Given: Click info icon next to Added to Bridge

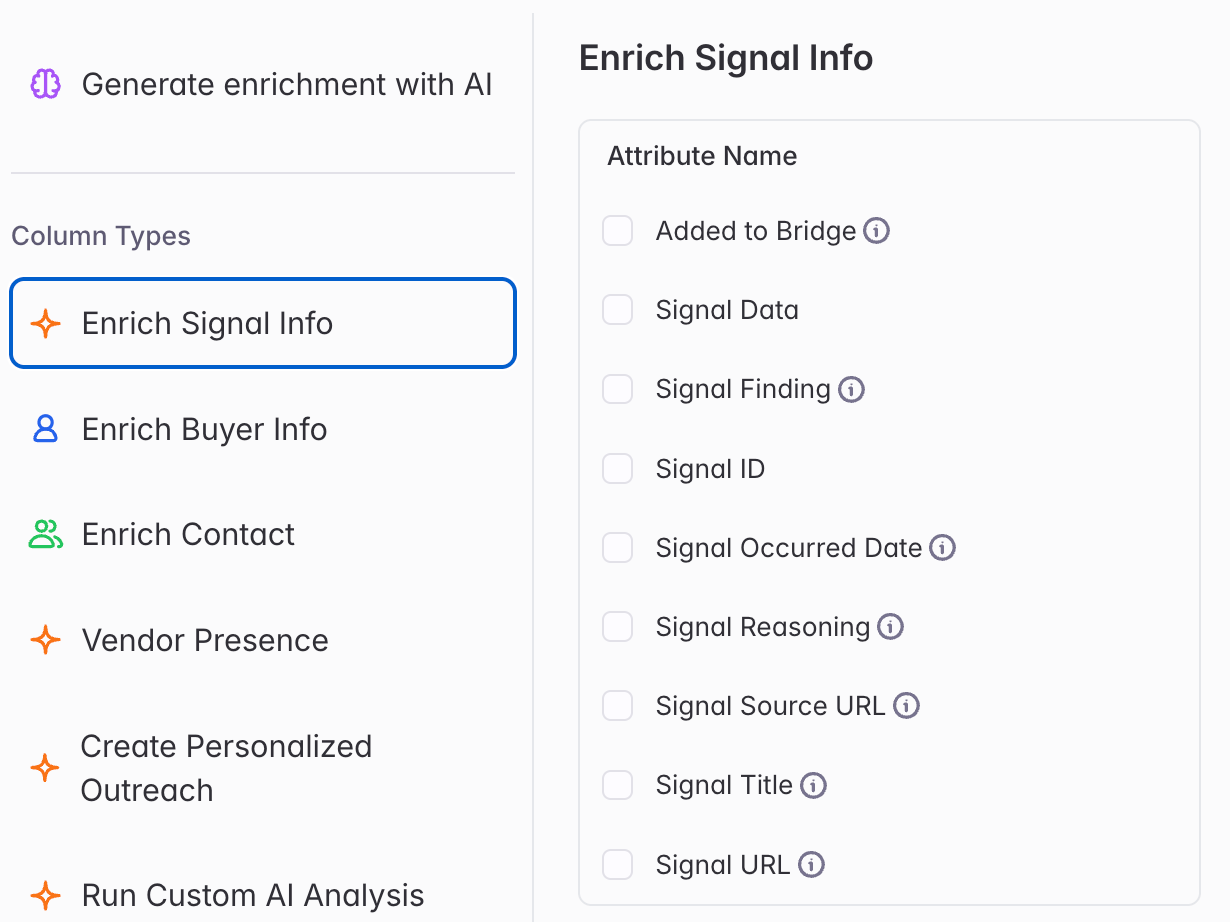Looking at the screenshot, I should pyautogui.click(x=877, y=231).
